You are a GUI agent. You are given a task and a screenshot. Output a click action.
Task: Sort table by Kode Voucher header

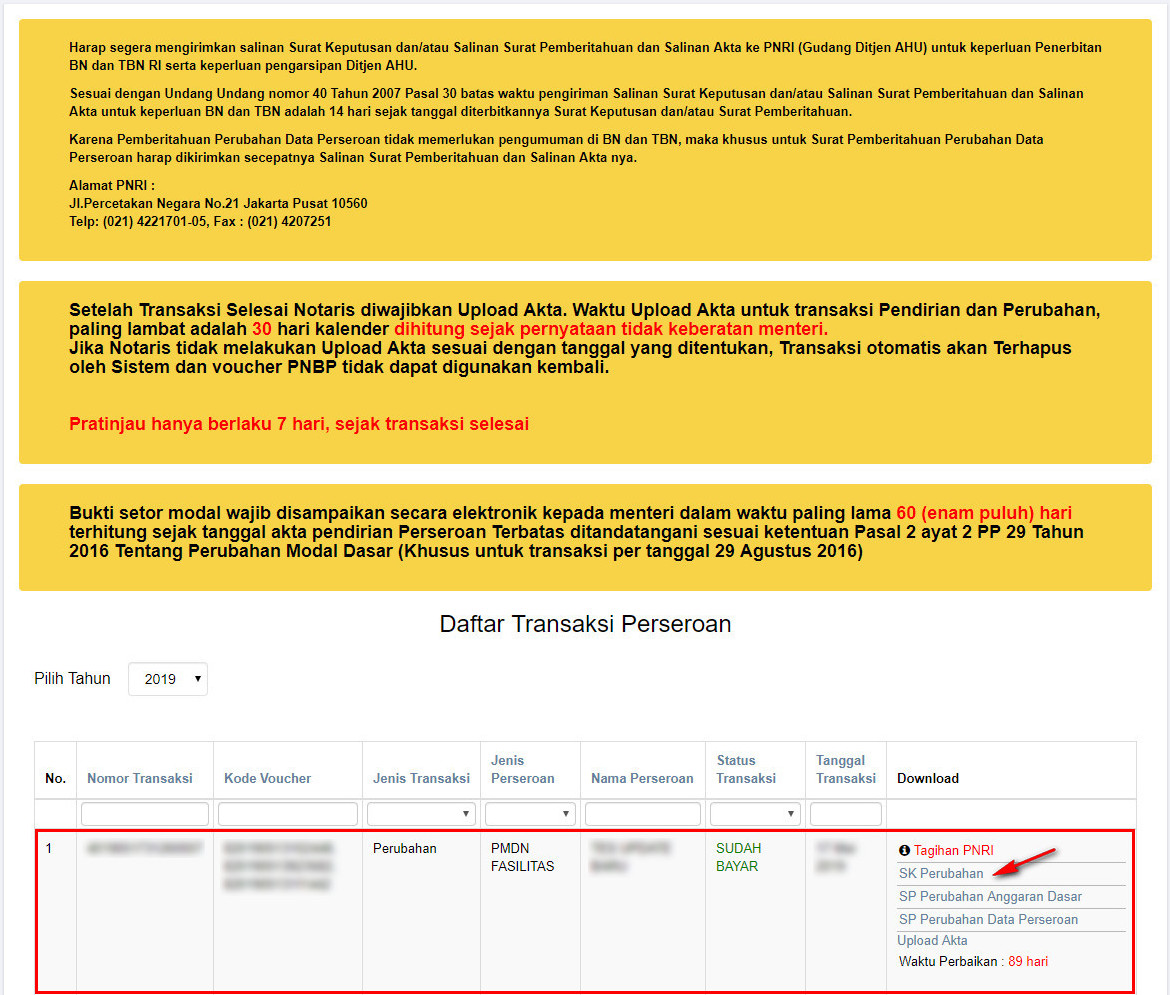point(267,778)
